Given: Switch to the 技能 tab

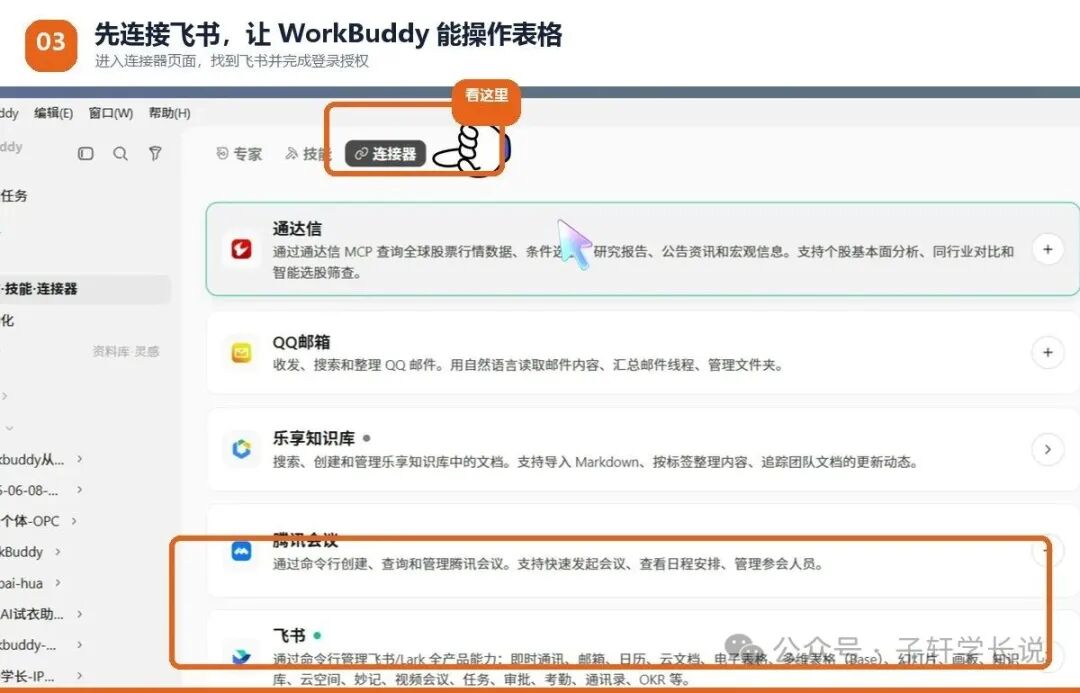Looking at the screenshot, I should (307, 154).
